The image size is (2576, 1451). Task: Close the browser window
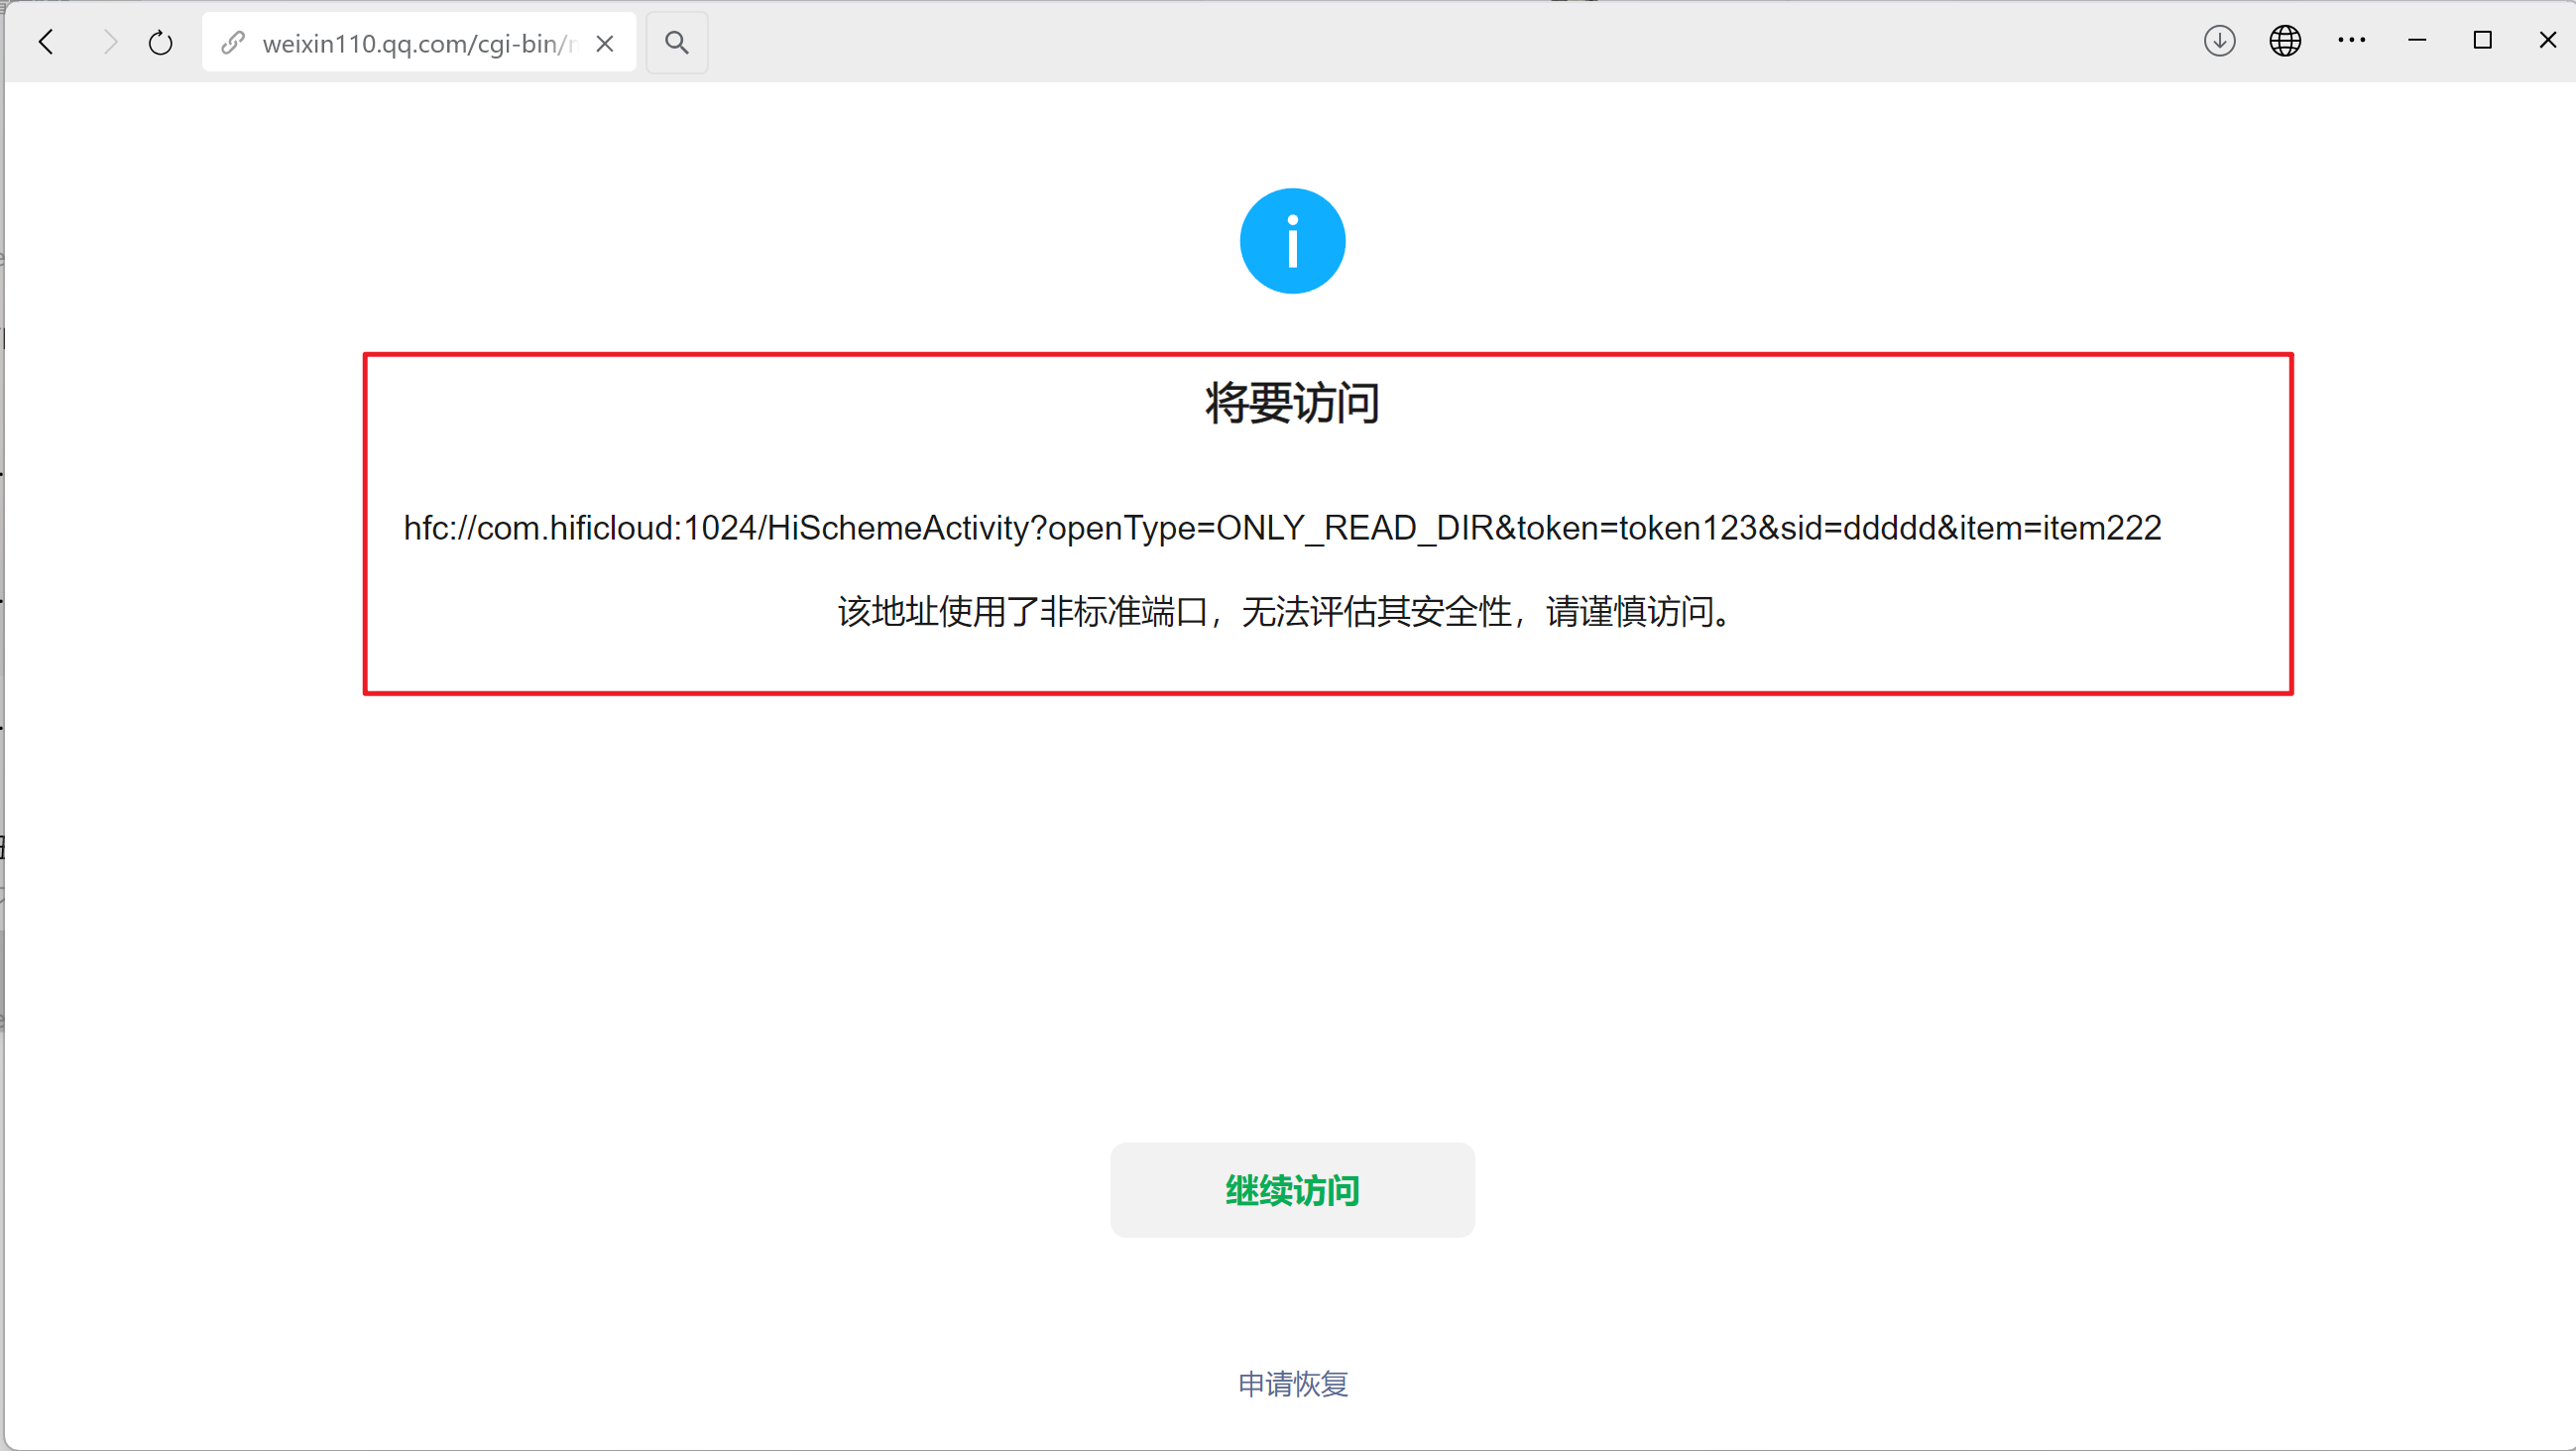click(x=2547, y=41)
